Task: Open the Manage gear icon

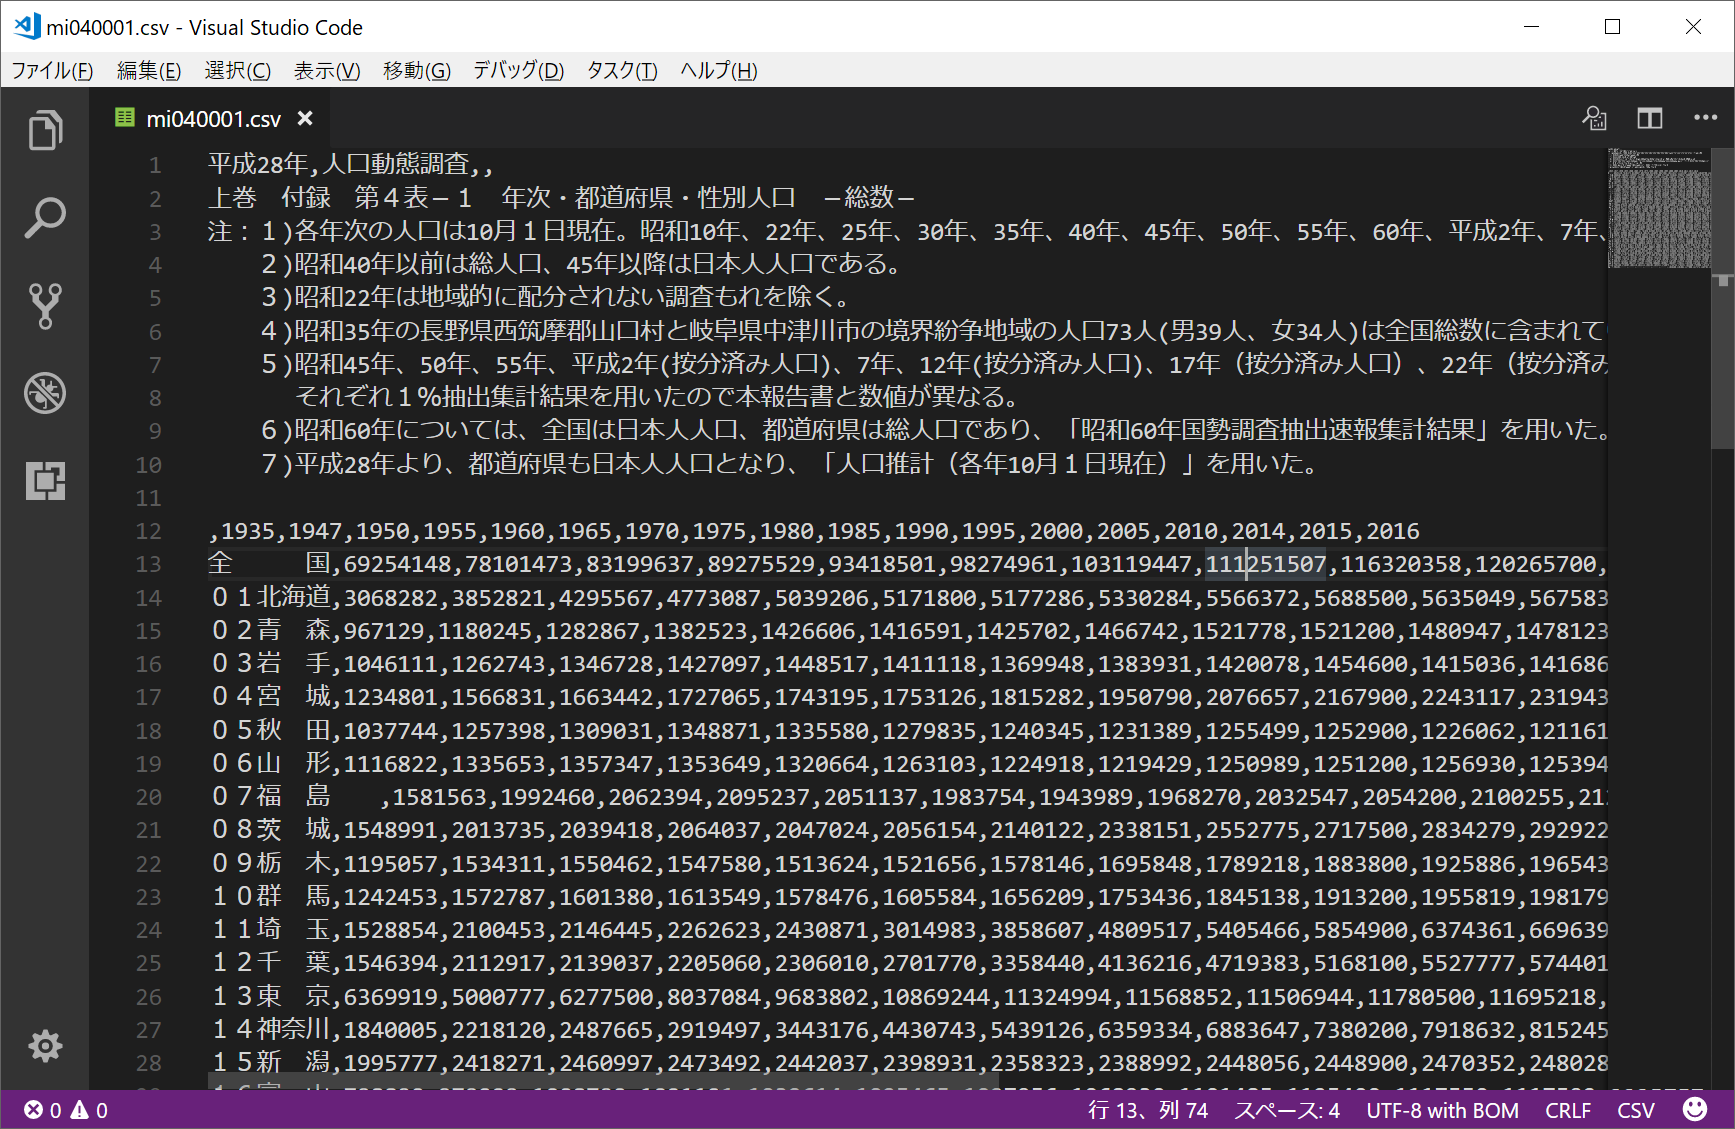Action: (x=45, y=1046)
